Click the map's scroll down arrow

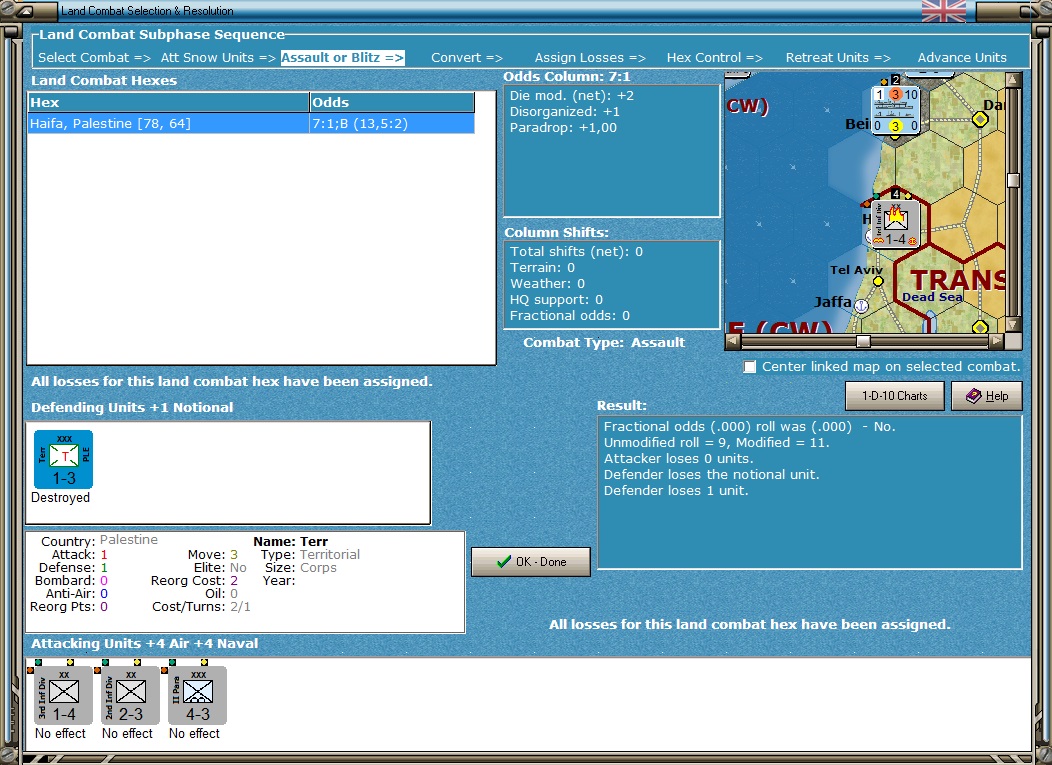1013,325
